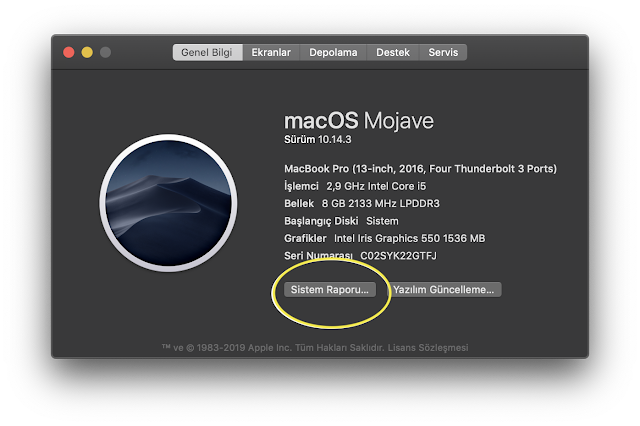
Task: Open Sistem Raporu button
Action: pos(330,290)
